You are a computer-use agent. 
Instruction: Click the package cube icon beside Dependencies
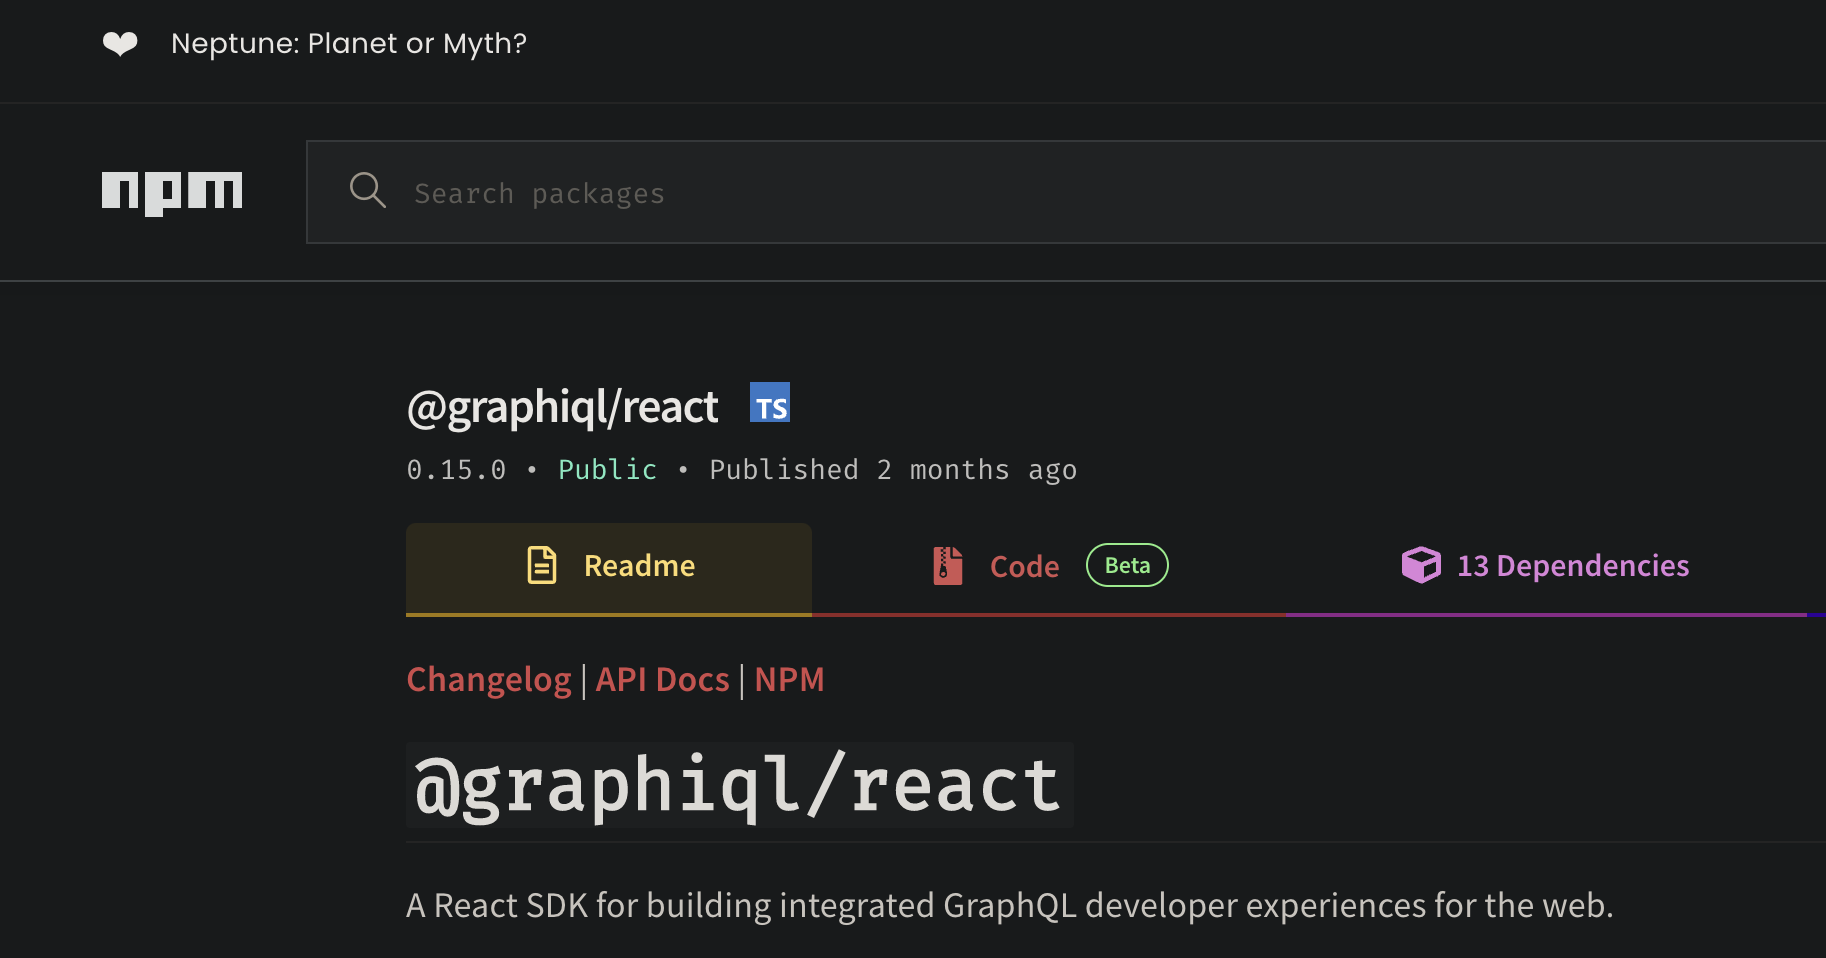point(1420,564)
